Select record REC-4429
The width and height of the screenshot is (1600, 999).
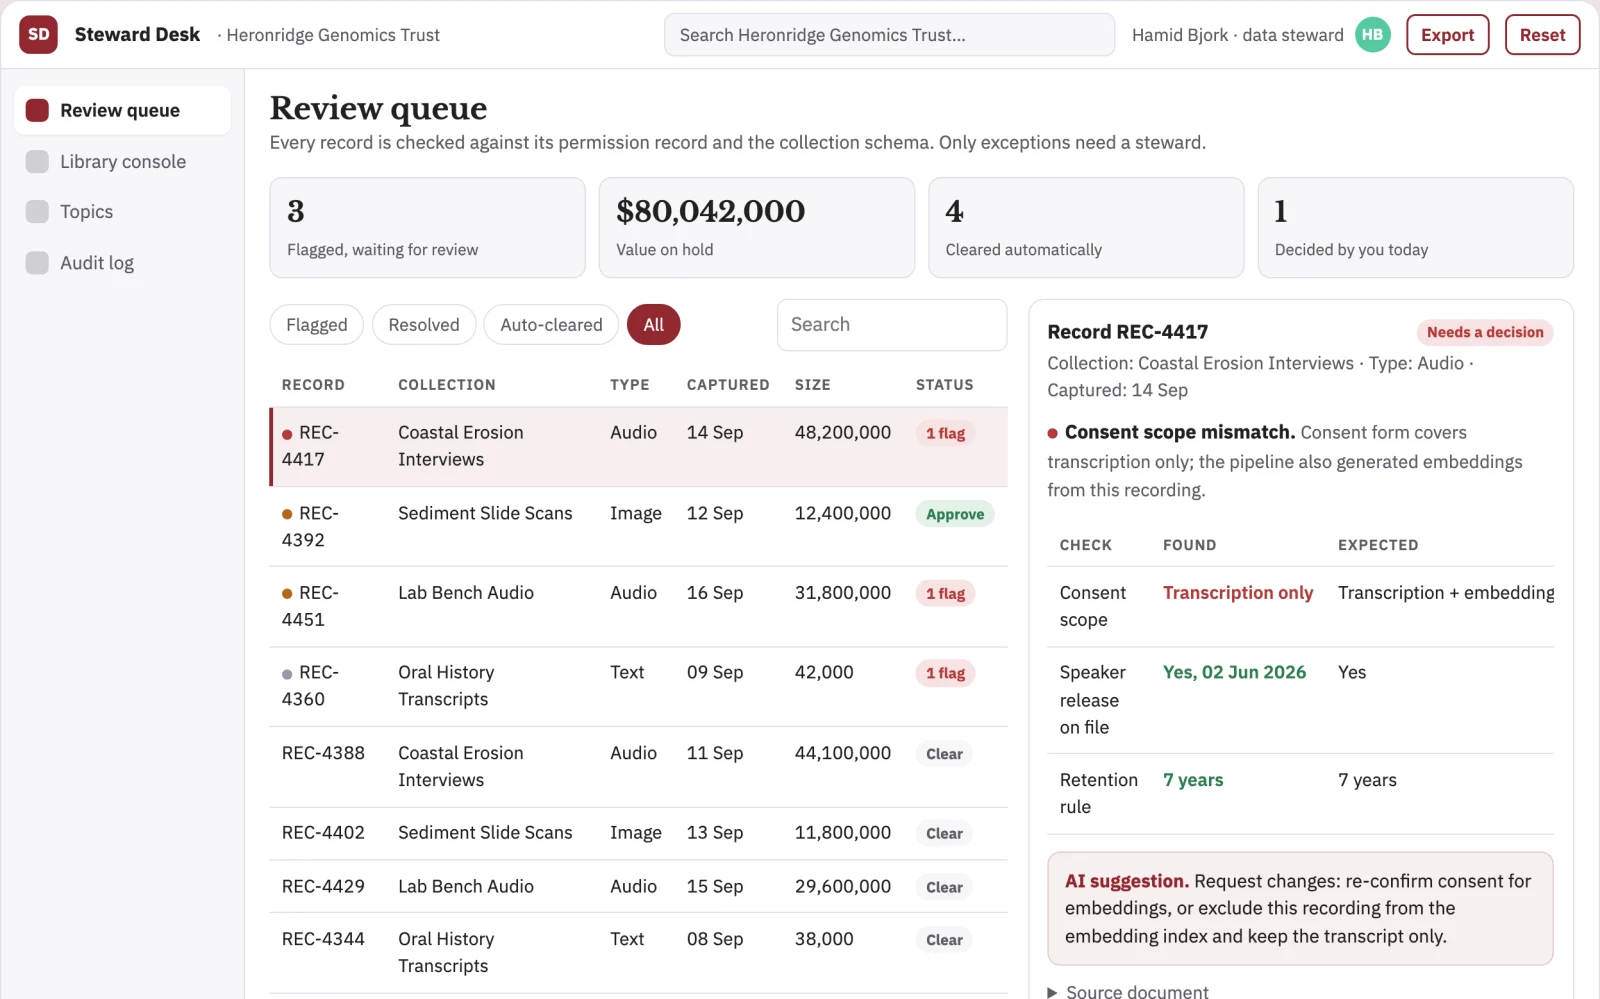(x=638, y=887)
